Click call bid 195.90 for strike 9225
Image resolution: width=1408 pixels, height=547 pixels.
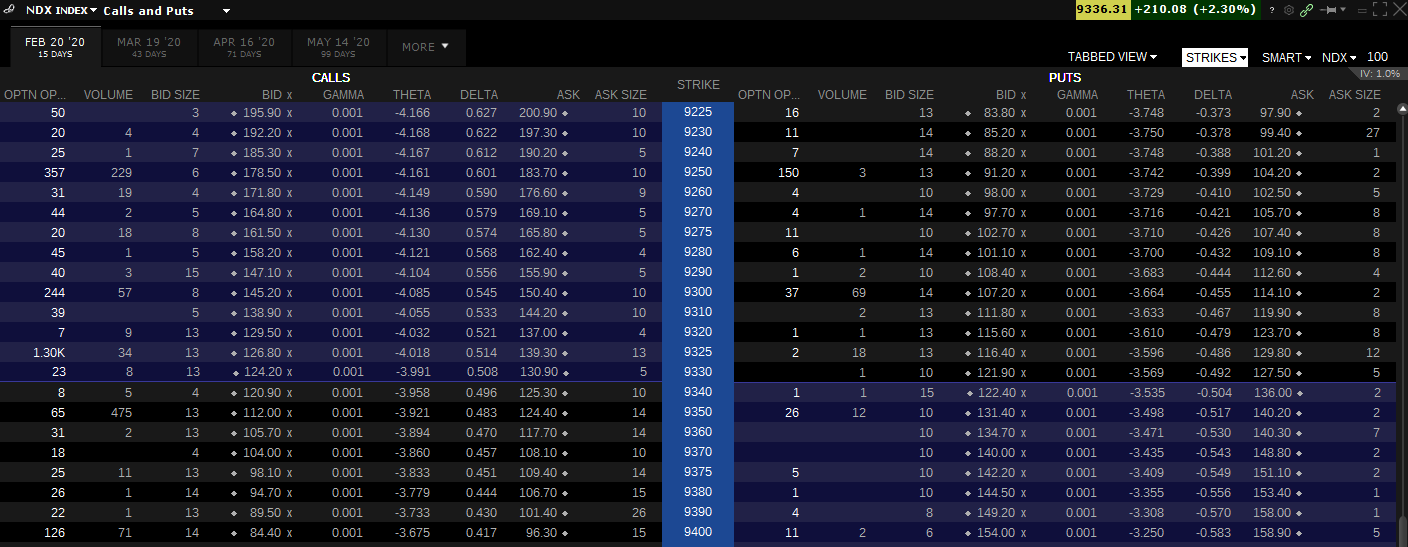(x=262, y=112)
